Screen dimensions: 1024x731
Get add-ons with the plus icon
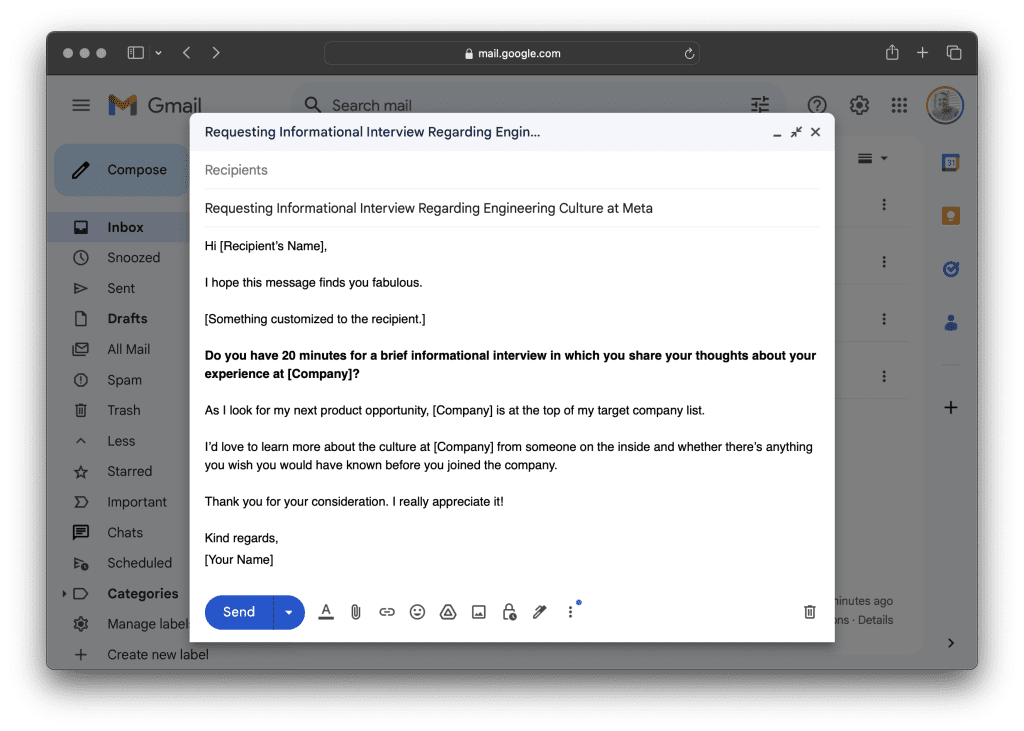click(951, 408)
